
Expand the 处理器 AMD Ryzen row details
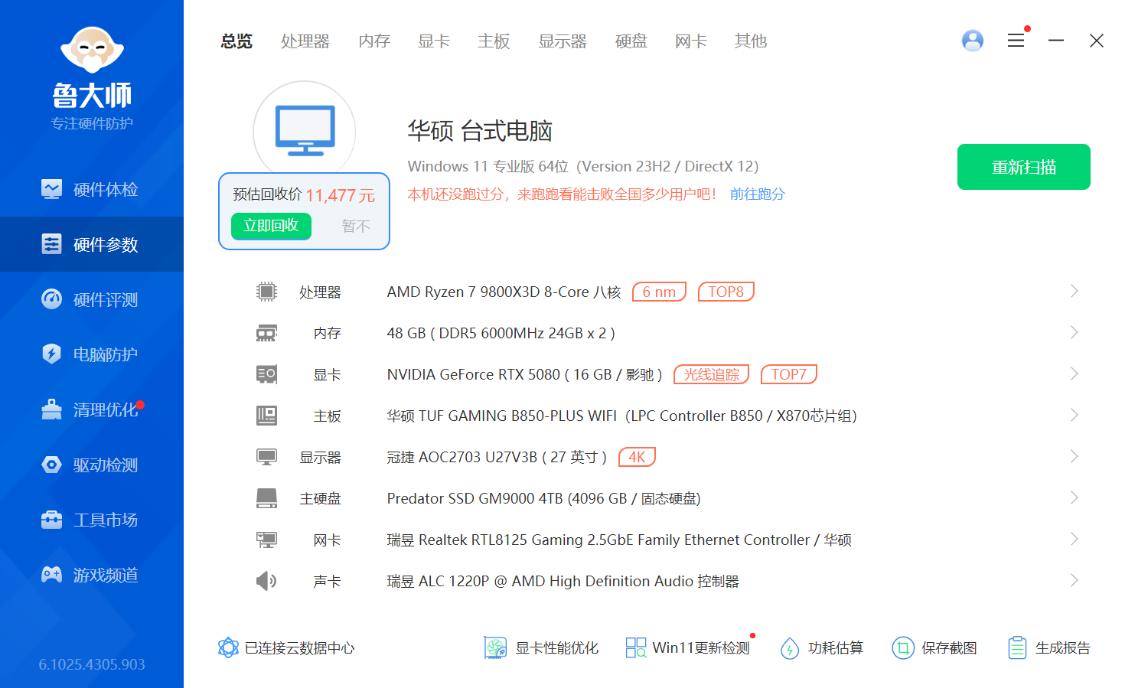(x=1074, y=291)
